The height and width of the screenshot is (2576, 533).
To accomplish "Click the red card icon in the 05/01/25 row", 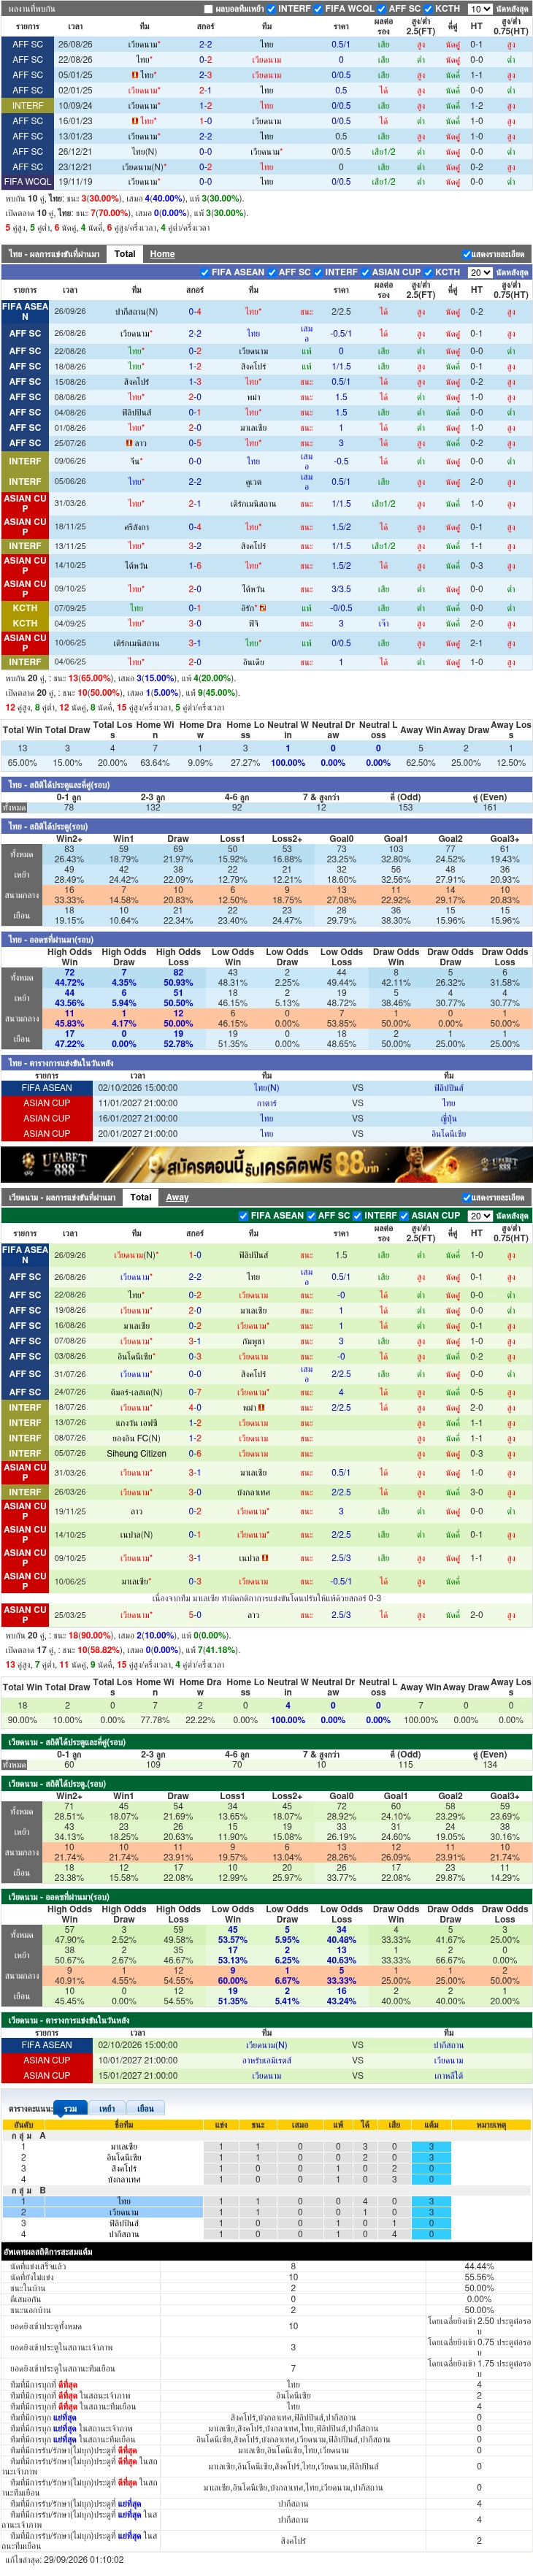I will pyautogui.click(x=135, y=75).
